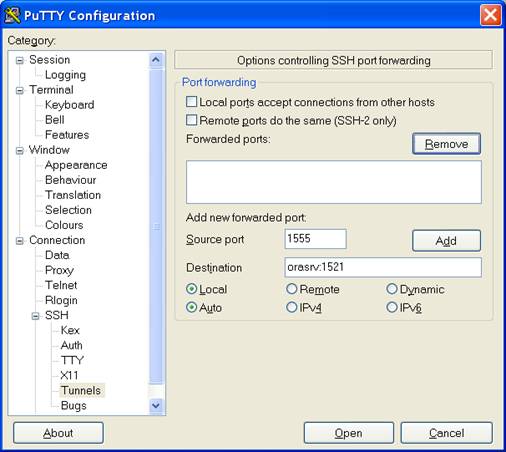Screen dimensions: 506x452
Task: Select the Connection category
Action: pyautogui.click(x=57, y=240)
